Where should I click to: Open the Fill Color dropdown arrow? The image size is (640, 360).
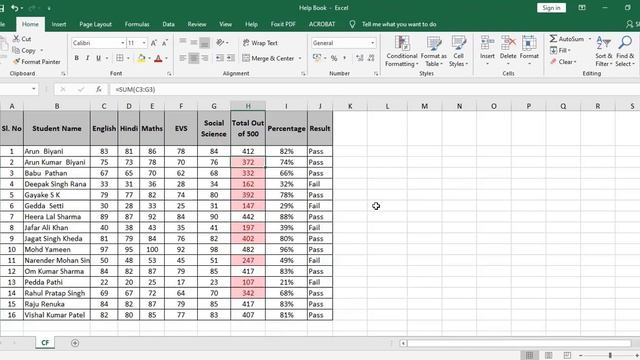tap(149, 58)
